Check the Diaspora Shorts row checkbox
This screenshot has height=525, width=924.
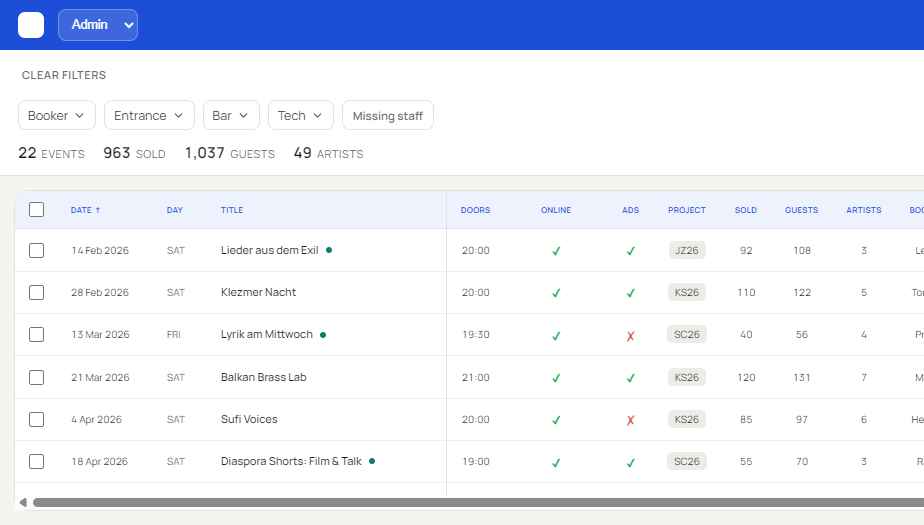click(x=37, y=461)
